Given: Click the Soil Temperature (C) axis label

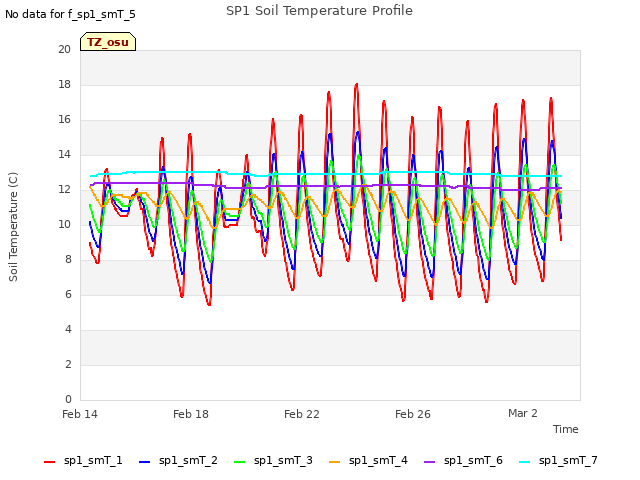Looking at the screenshot, I should tap(13, 227).
